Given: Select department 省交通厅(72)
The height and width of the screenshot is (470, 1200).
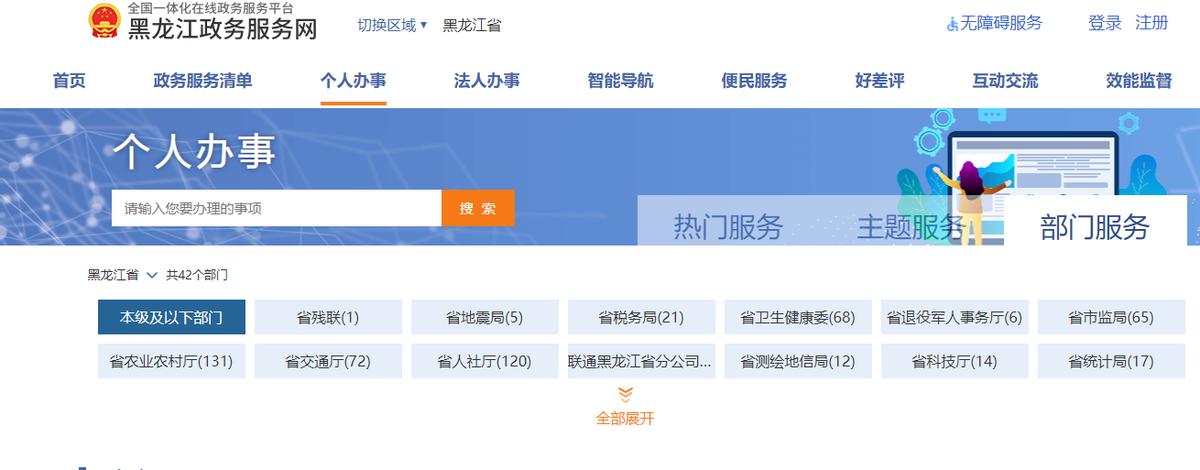Looking at the screenshot, I should [328, 361].
